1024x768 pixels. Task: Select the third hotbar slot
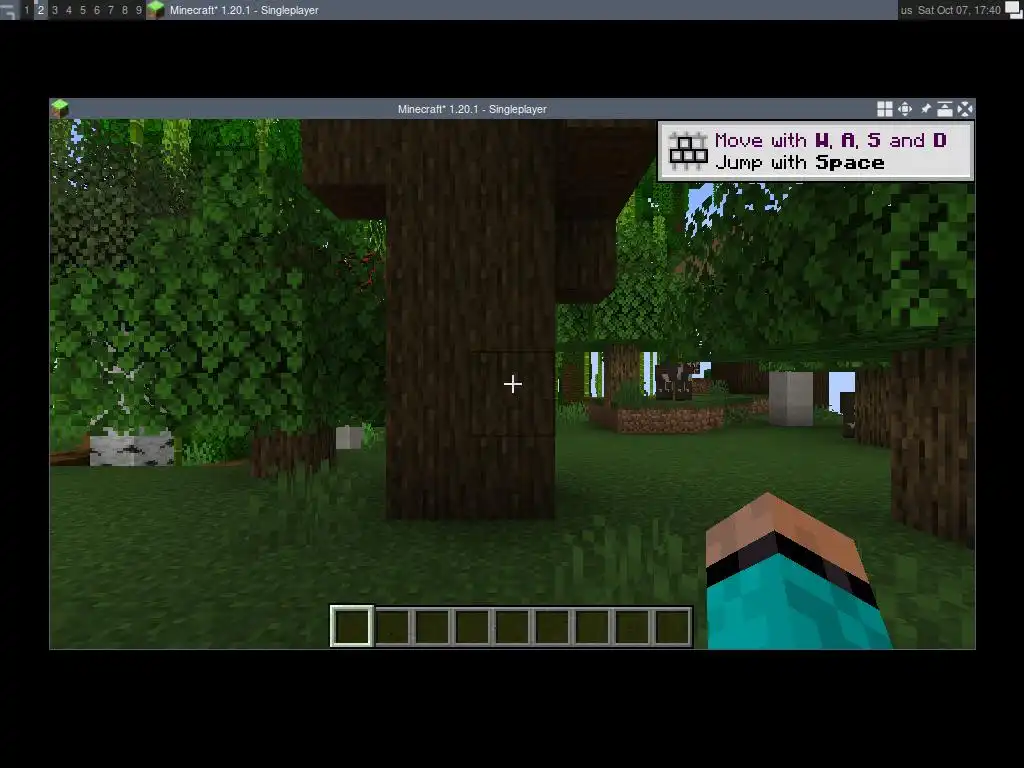click(x=432, y=626)
